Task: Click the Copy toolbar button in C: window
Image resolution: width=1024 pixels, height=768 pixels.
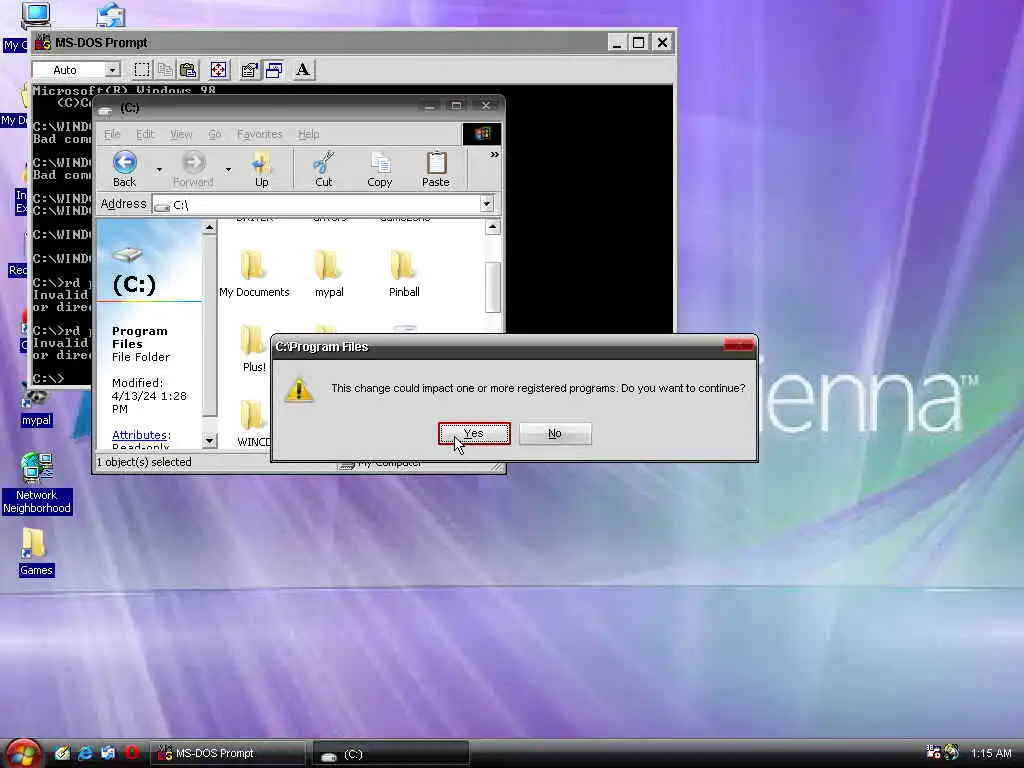Action: coord(379,169)
